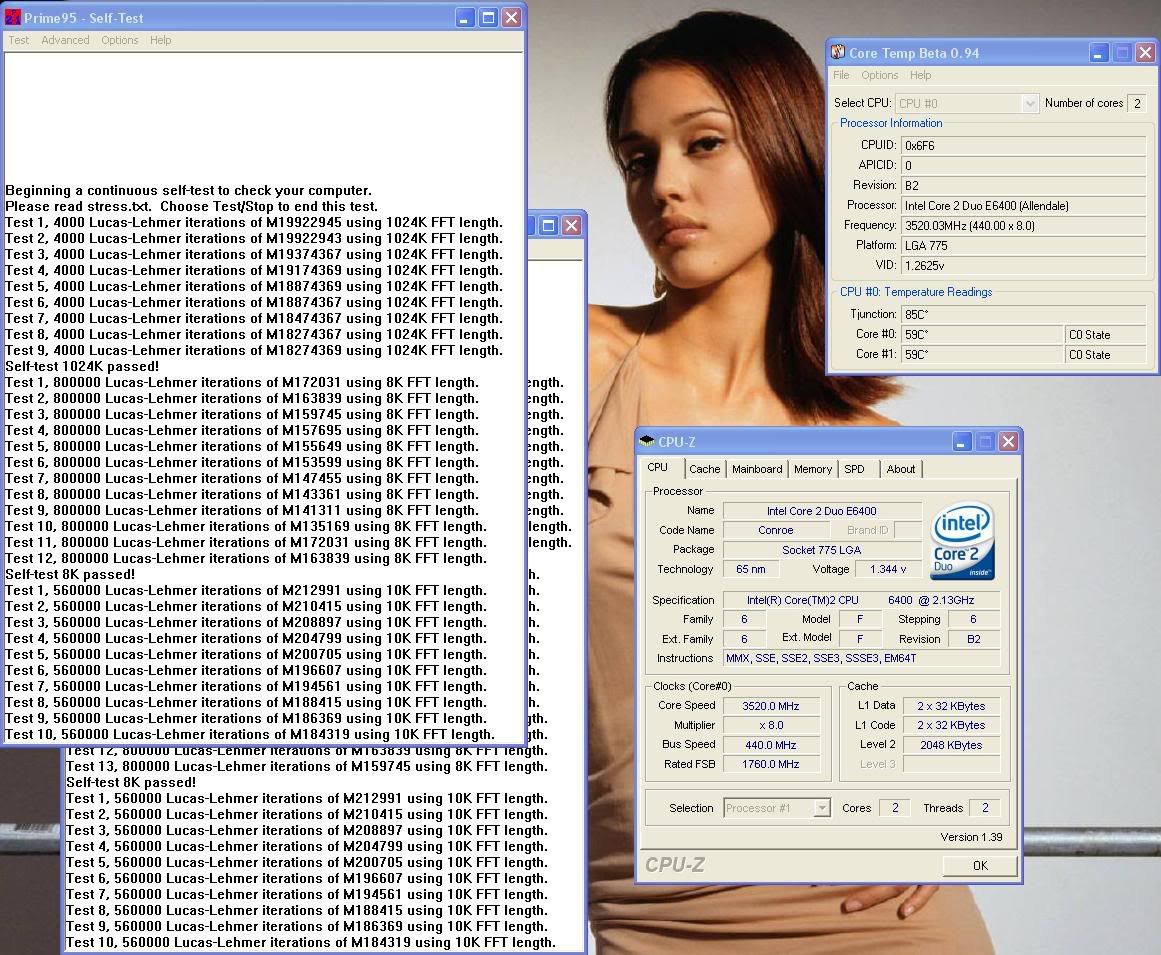Click the Threads count field in CPU-Z

click(985, 808)
